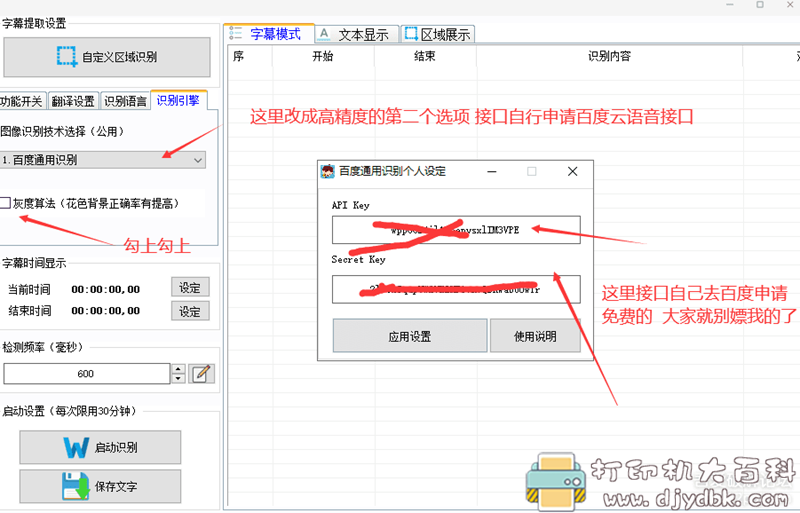This screenshot has height=513, width=800.
Task: Click the dashed-rectangle region selection icon
Action: tap(66, 56)
